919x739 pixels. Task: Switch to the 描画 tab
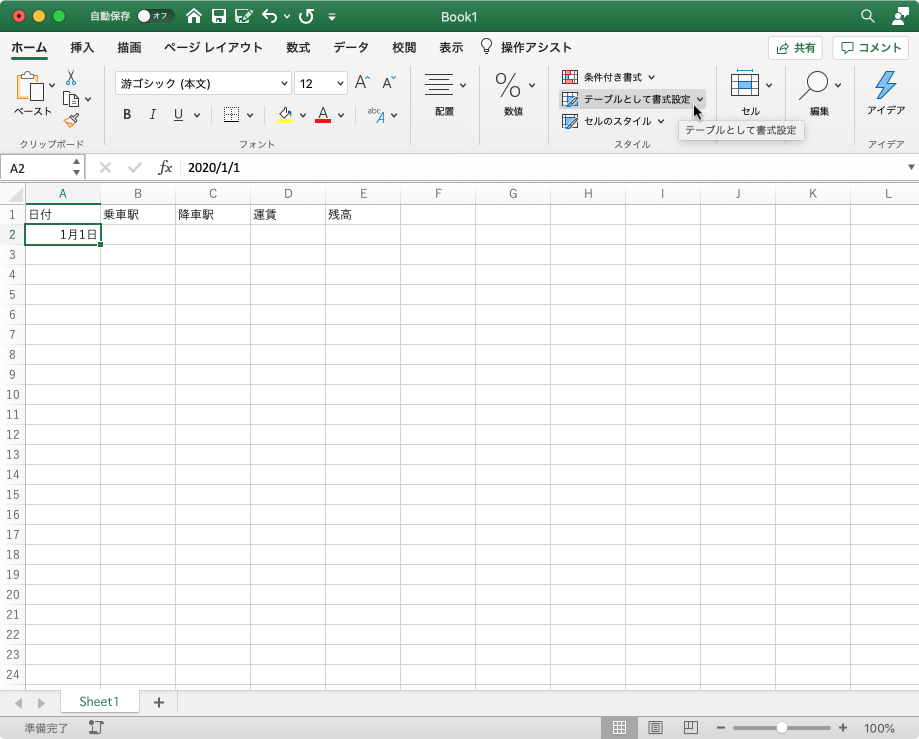pos(129,47)
